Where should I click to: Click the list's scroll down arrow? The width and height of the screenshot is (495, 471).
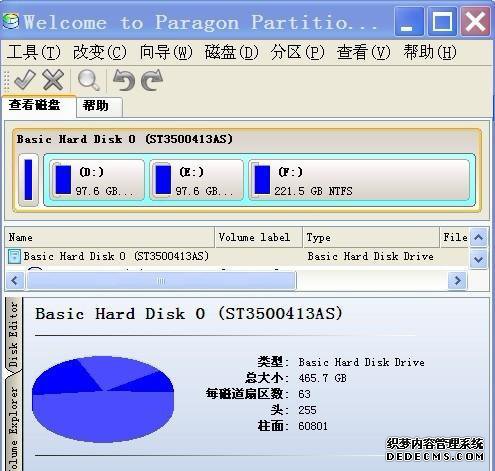479,260
